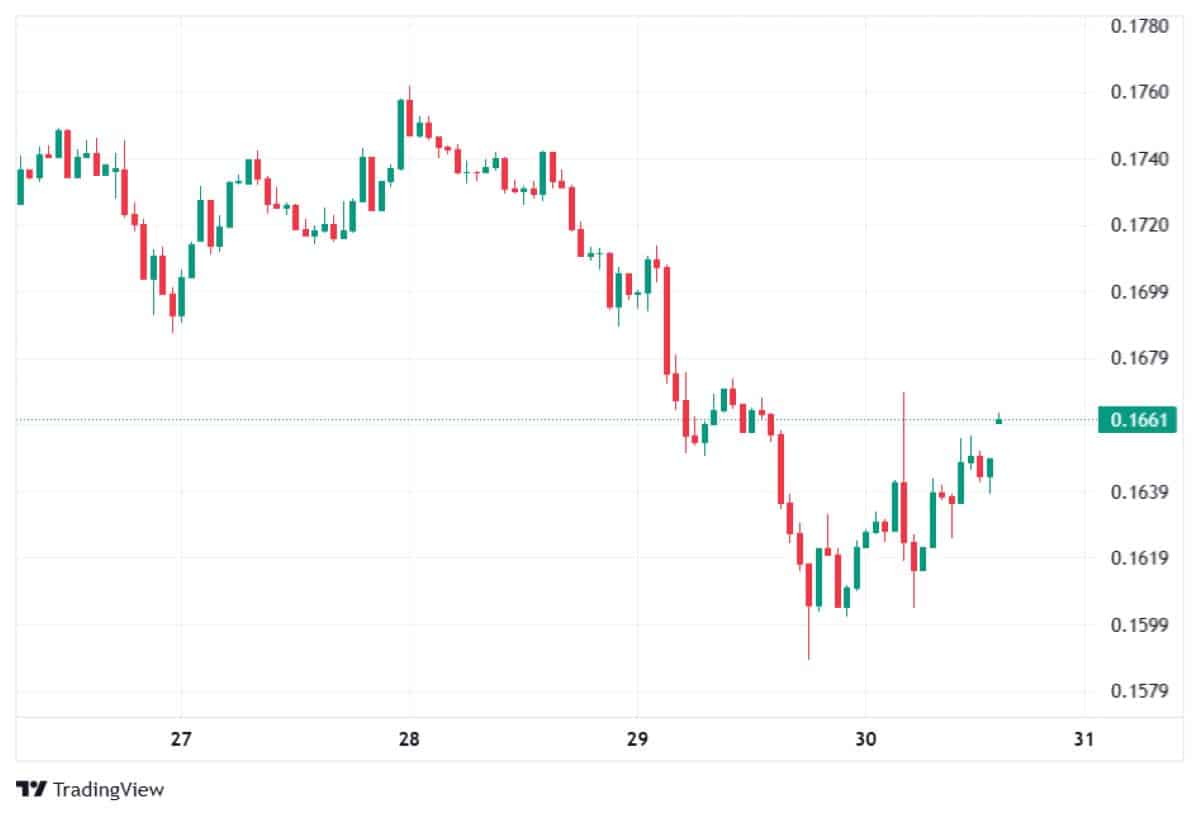Select the 0.1599 price scale value

coord(1139,625)
